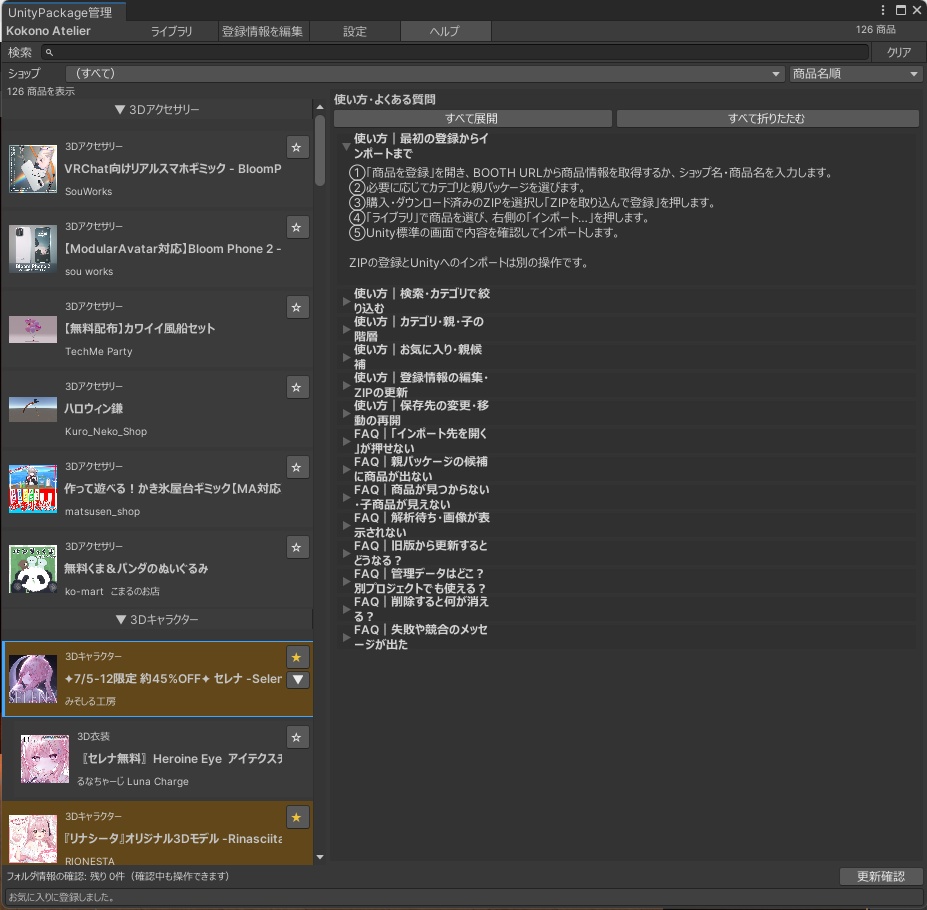Click the Kuro_Neko_Shop shop name
The image size is (927, 910).
(106, 432)
